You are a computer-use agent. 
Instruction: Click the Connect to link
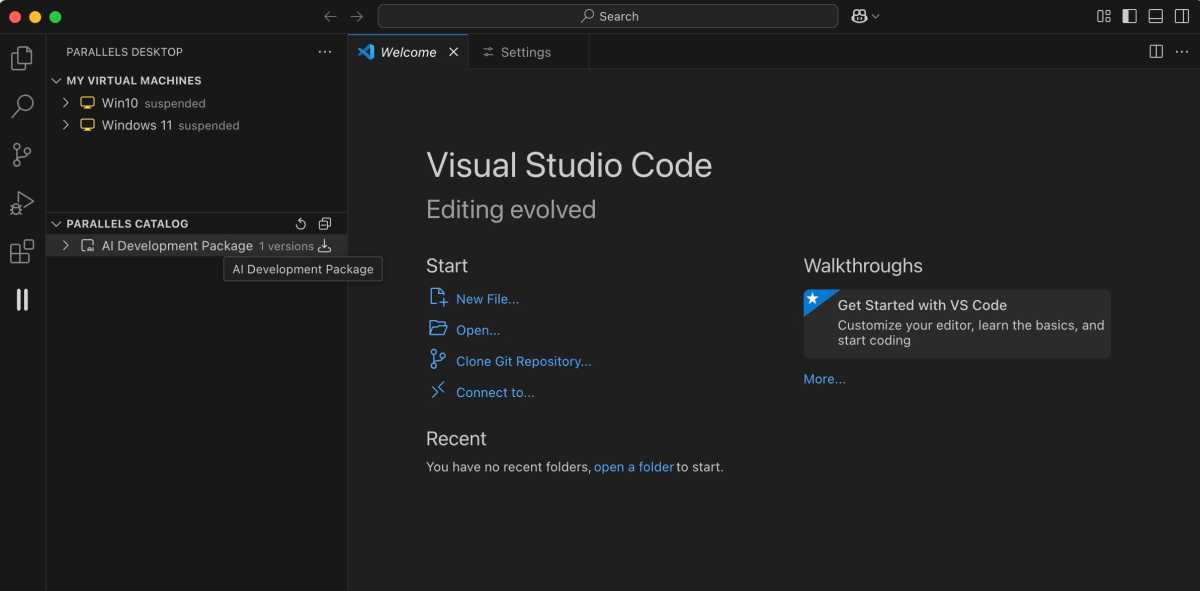495,392
